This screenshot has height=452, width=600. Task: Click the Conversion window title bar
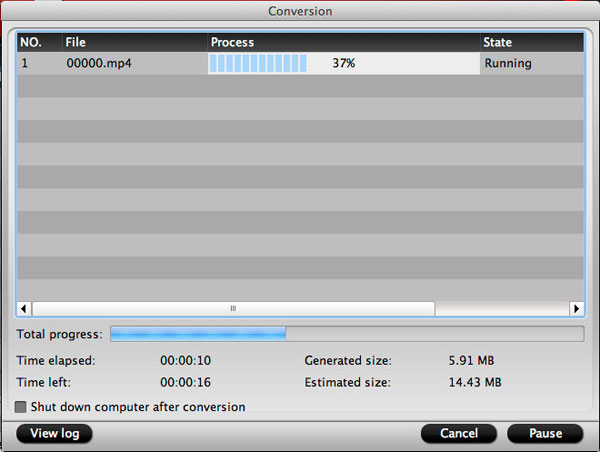300,11
